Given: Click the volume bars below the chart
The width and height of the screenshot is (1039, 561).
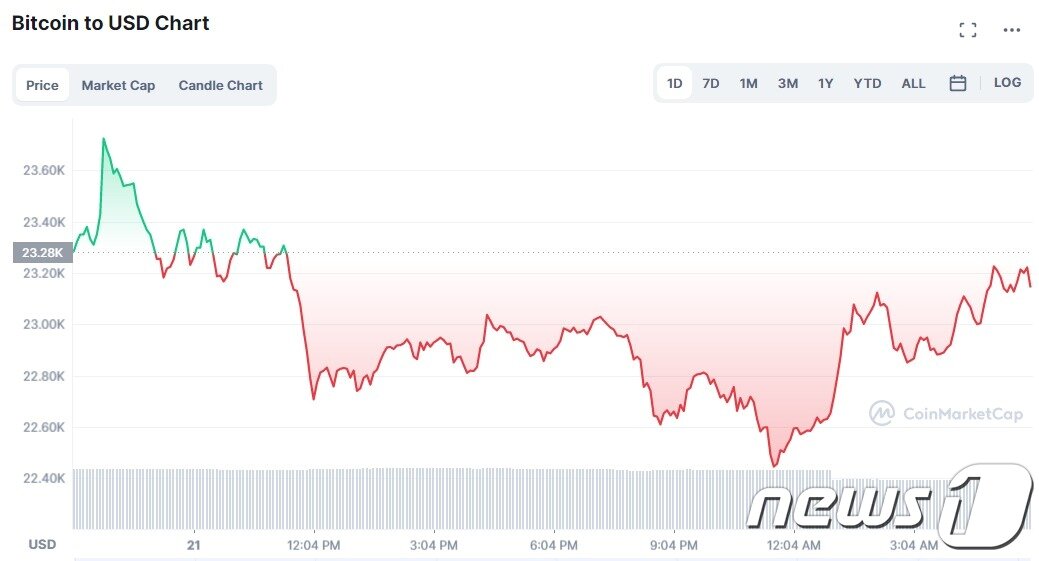Looking at the screenshot, I should coord(451,499).
